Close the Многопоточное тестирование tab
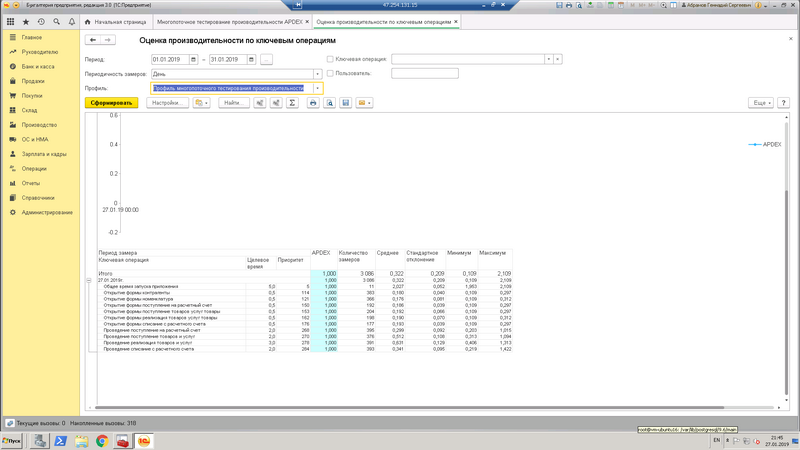Image resolution: width=800 pixels, height=450 pixels. pos(307,21)
